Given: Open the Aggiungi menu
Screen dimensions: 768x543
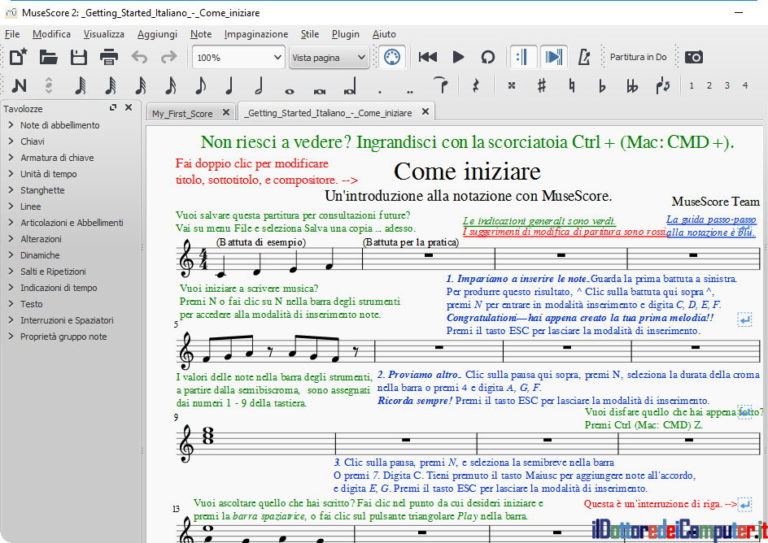Looking at the screenshot, I should tap(157, 34).
